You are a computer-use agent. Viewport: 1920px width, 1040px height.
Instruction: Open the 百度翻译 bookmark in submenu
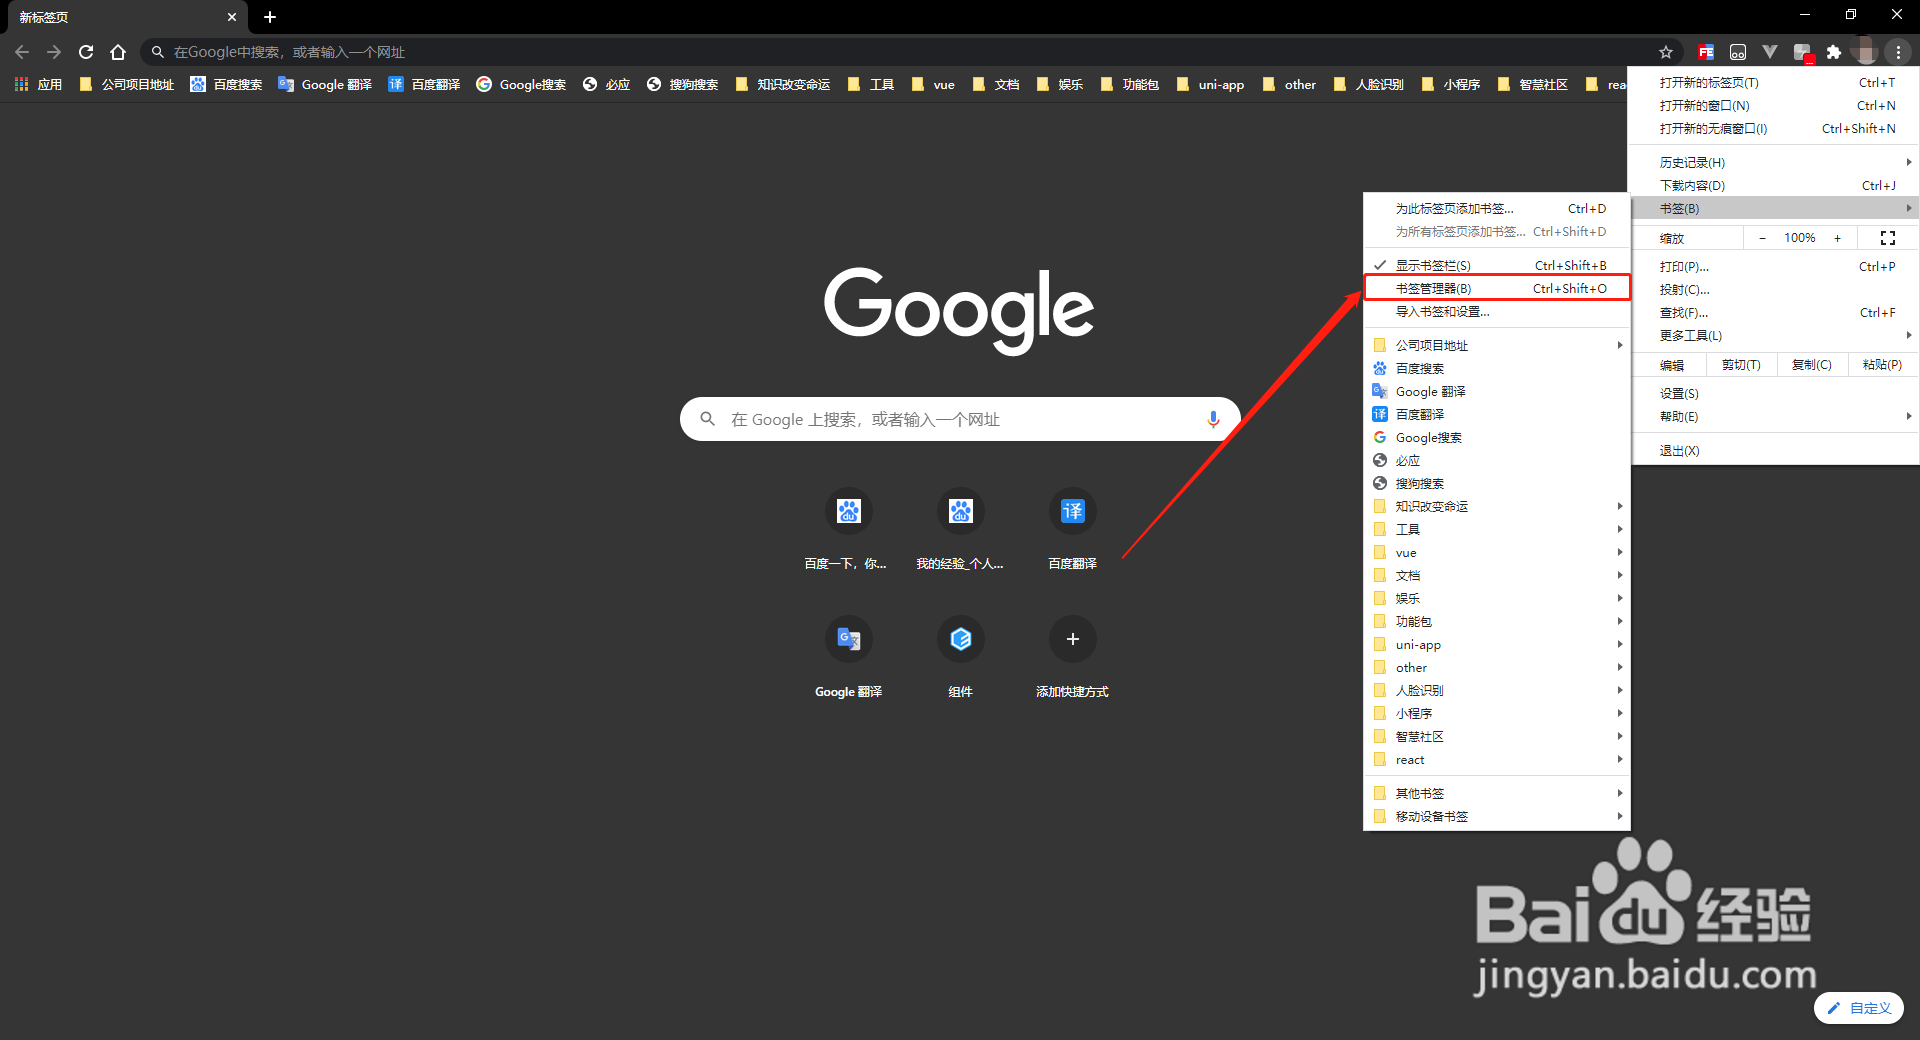pos(1497,414)
